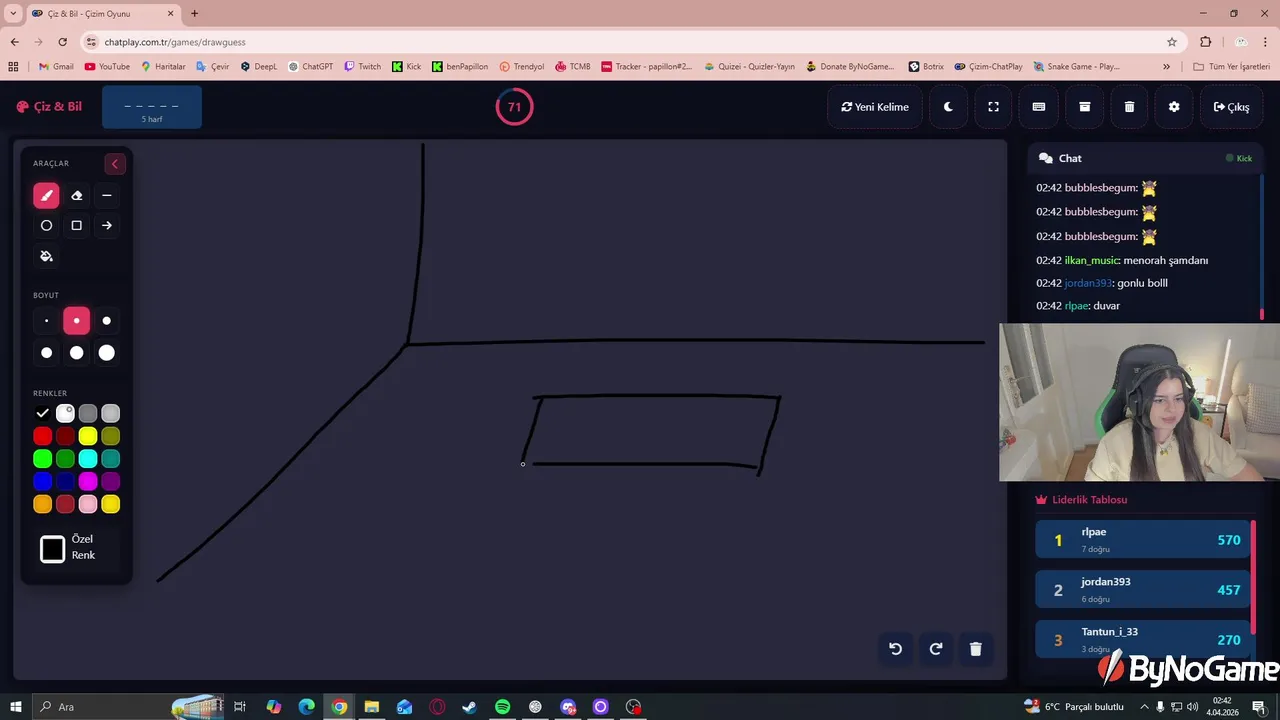Open Microsoft Edge from the taskbar
1280x720 pixels.
(306, 707)
